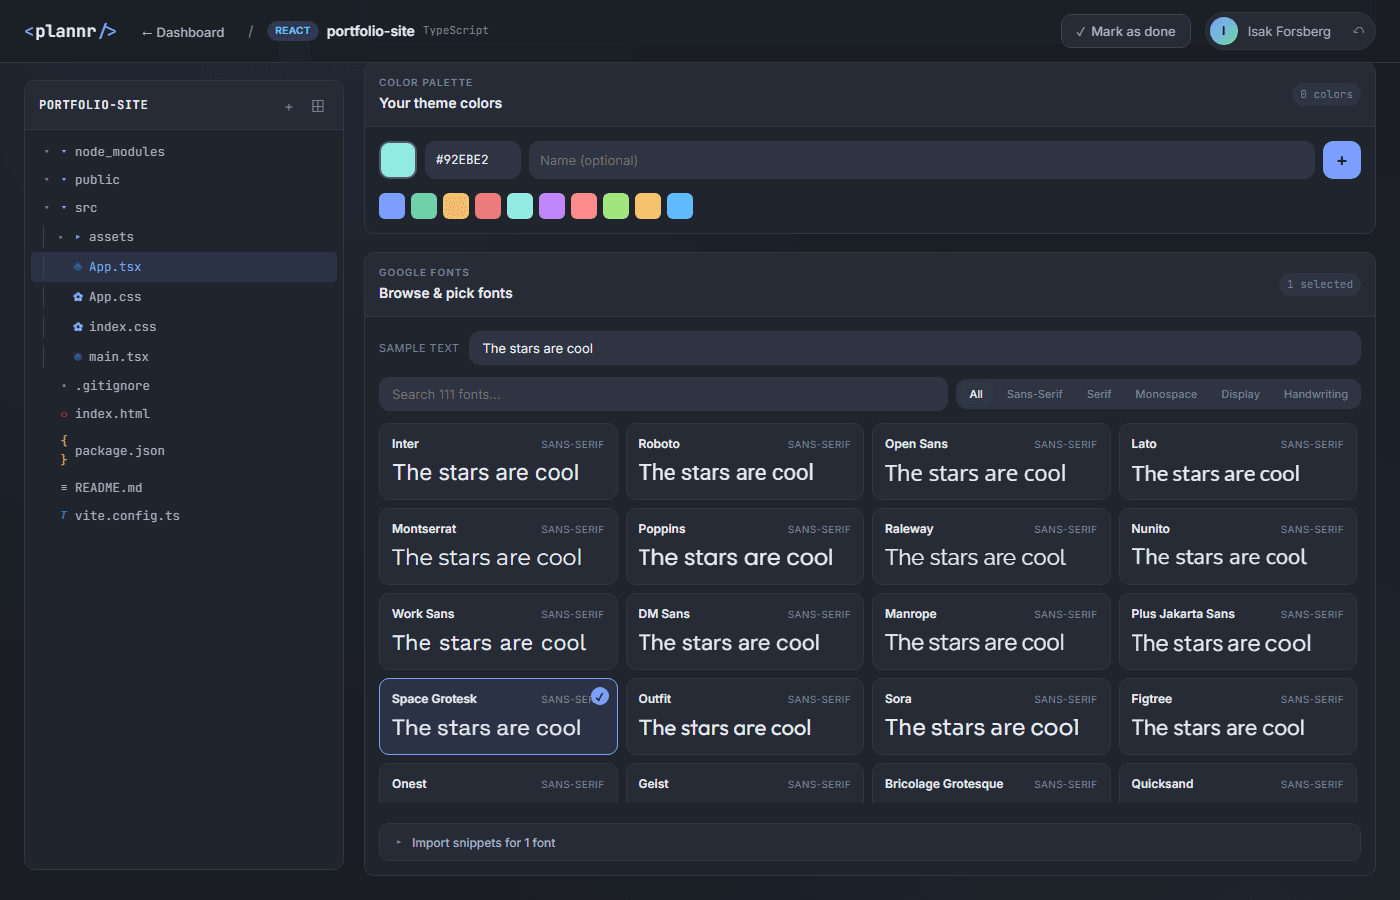
Task: Select the Lato font card
Action: pyautogui.click(x=1237, y=461)
